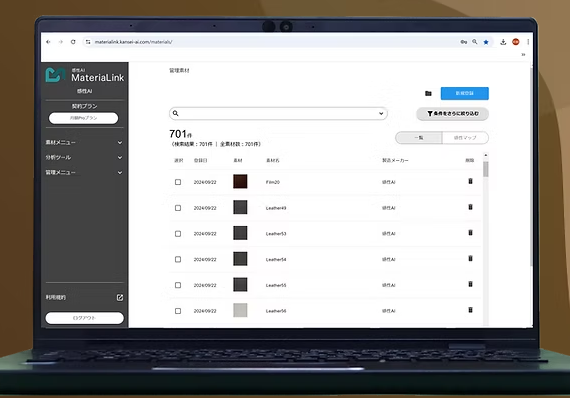Viewport: 570px width, 398px height.
Task: Click the list scrollbar up arrow
Action: coord(486,155)
